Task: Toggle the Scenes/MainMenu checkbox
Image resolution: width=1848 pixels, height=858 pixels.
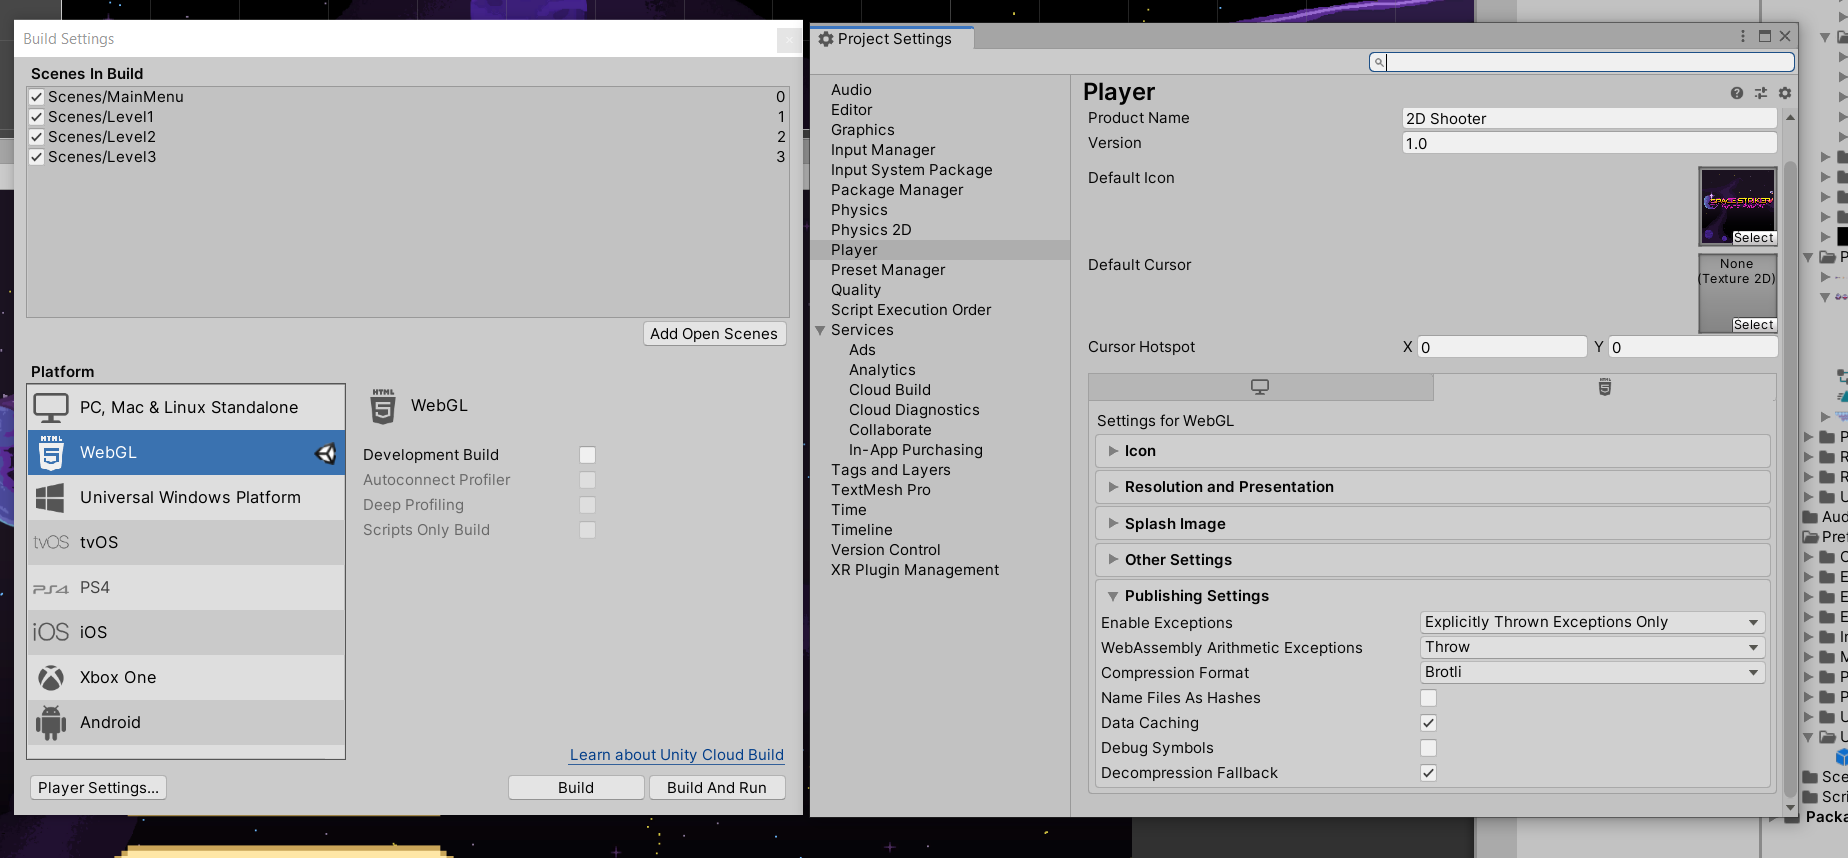Action: point(37,97)
